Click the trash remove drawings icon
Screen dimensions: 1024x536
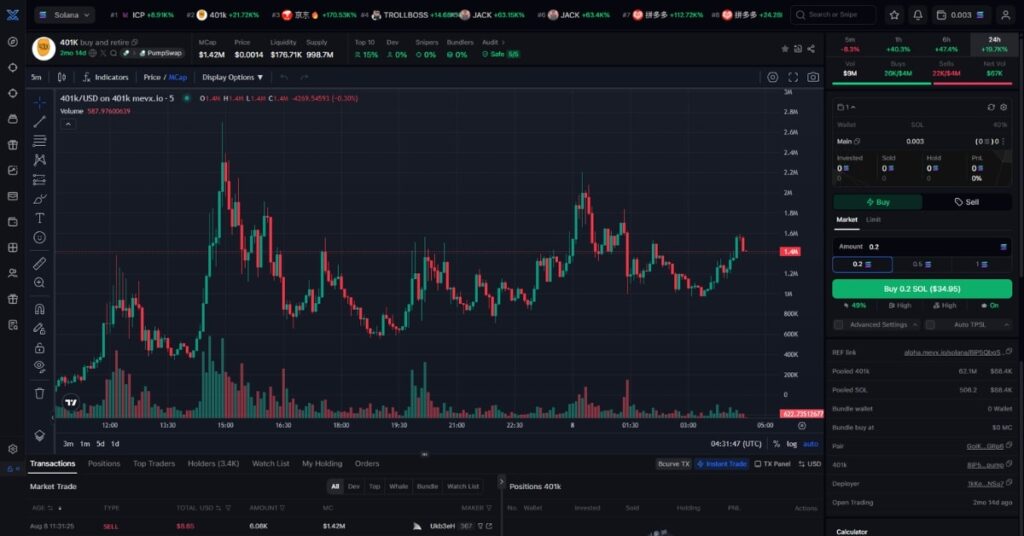(40, 393)
